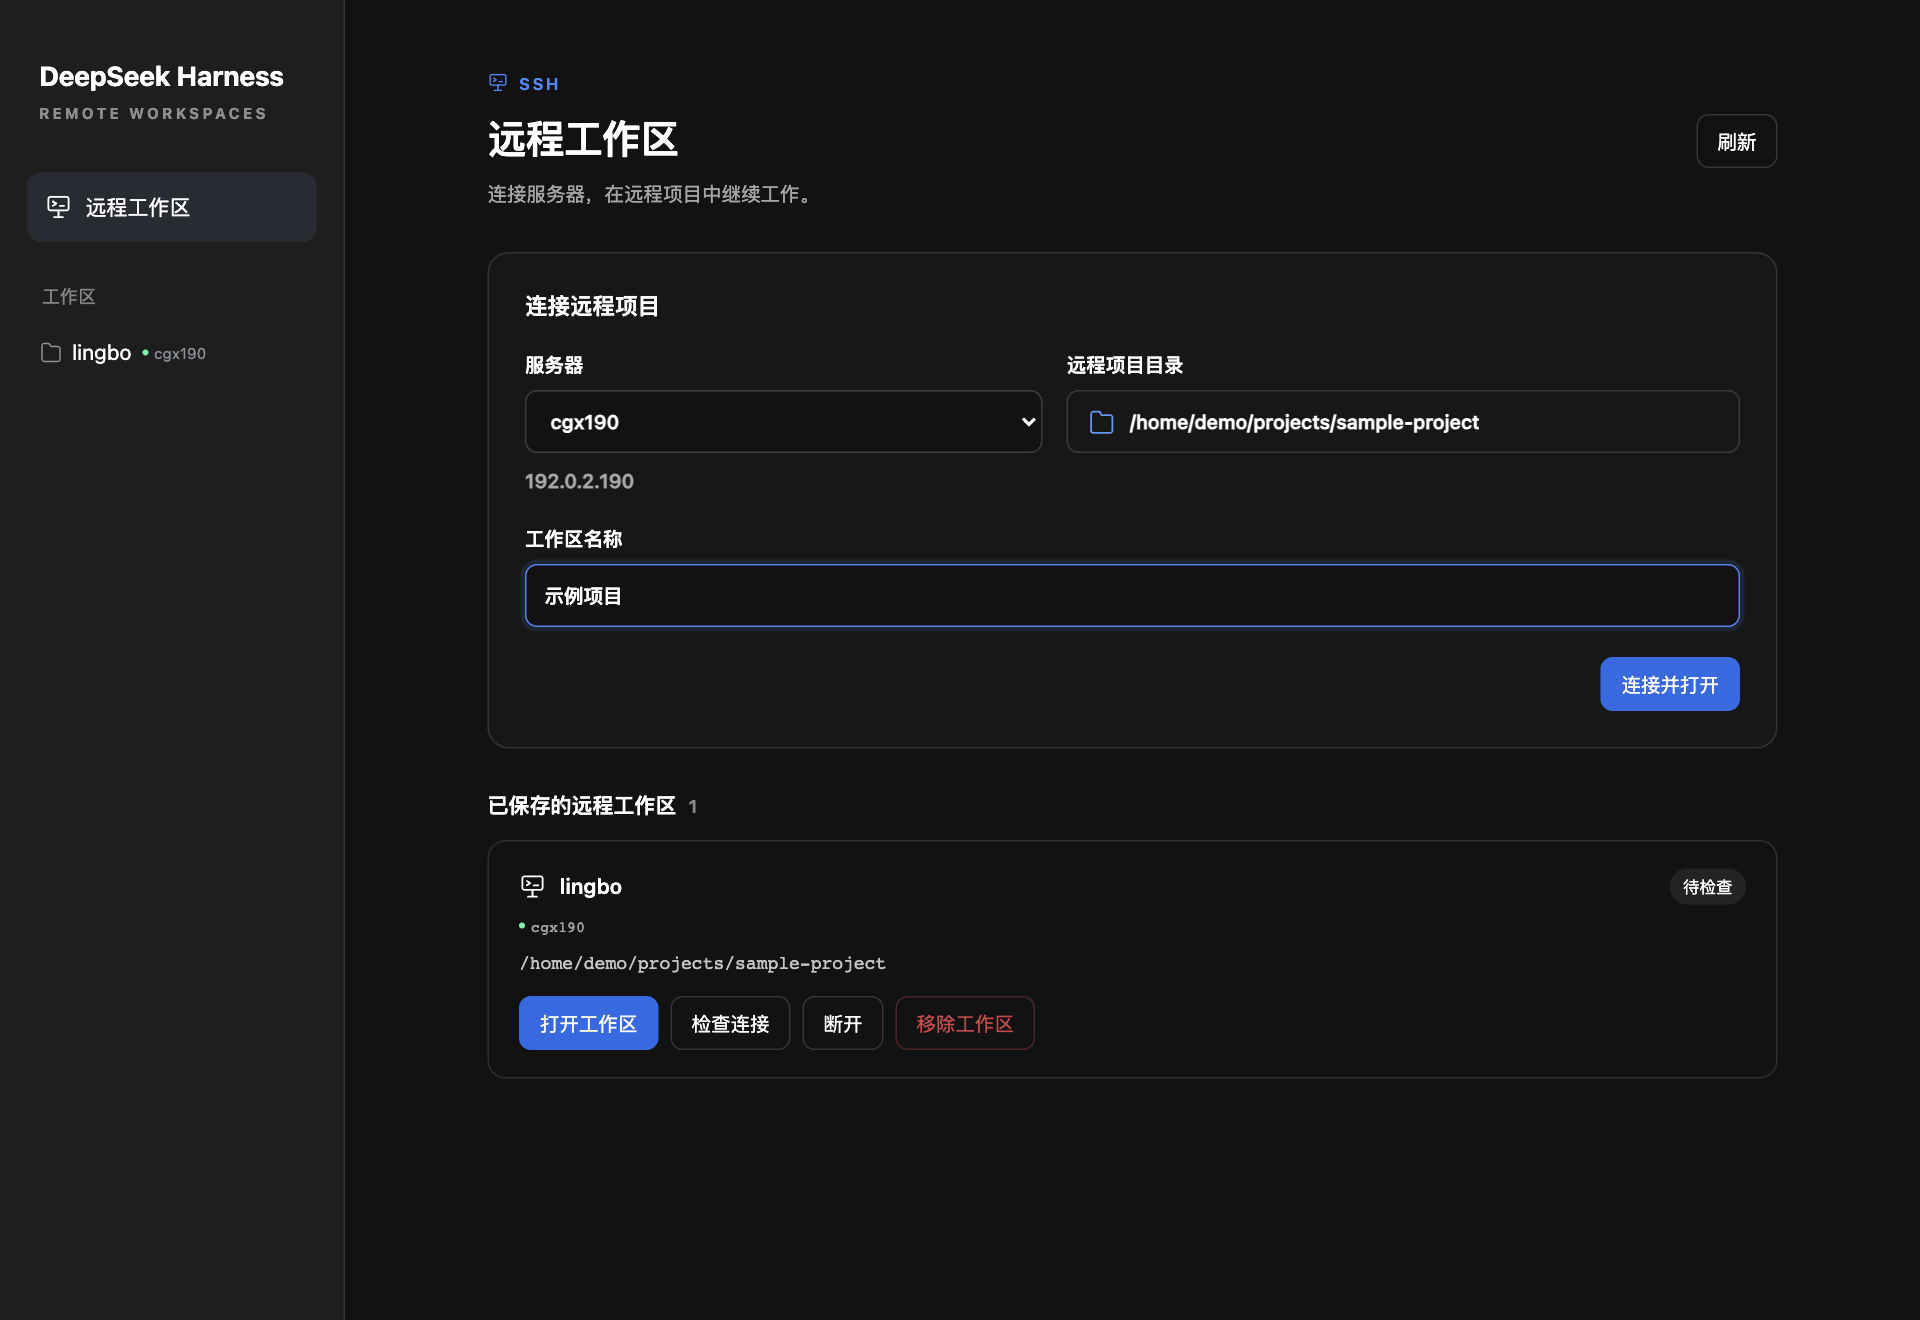Click cgx190 tag beside sidebar lingbo
This screenshot has height=1320, width=1920.
pyautogui.click(x=179, y=354)
